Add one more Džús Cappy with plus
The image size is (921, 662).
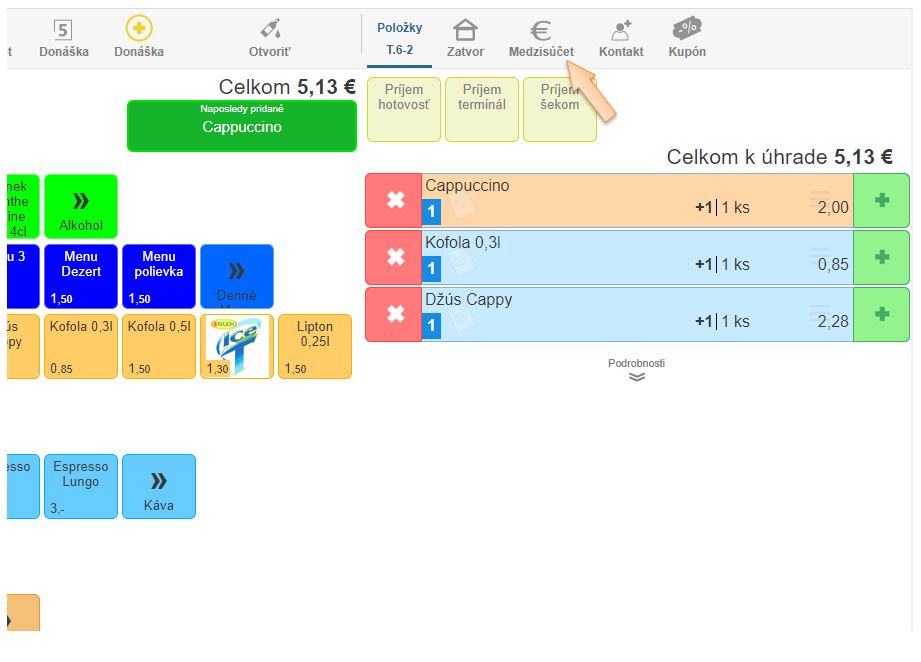881,314
